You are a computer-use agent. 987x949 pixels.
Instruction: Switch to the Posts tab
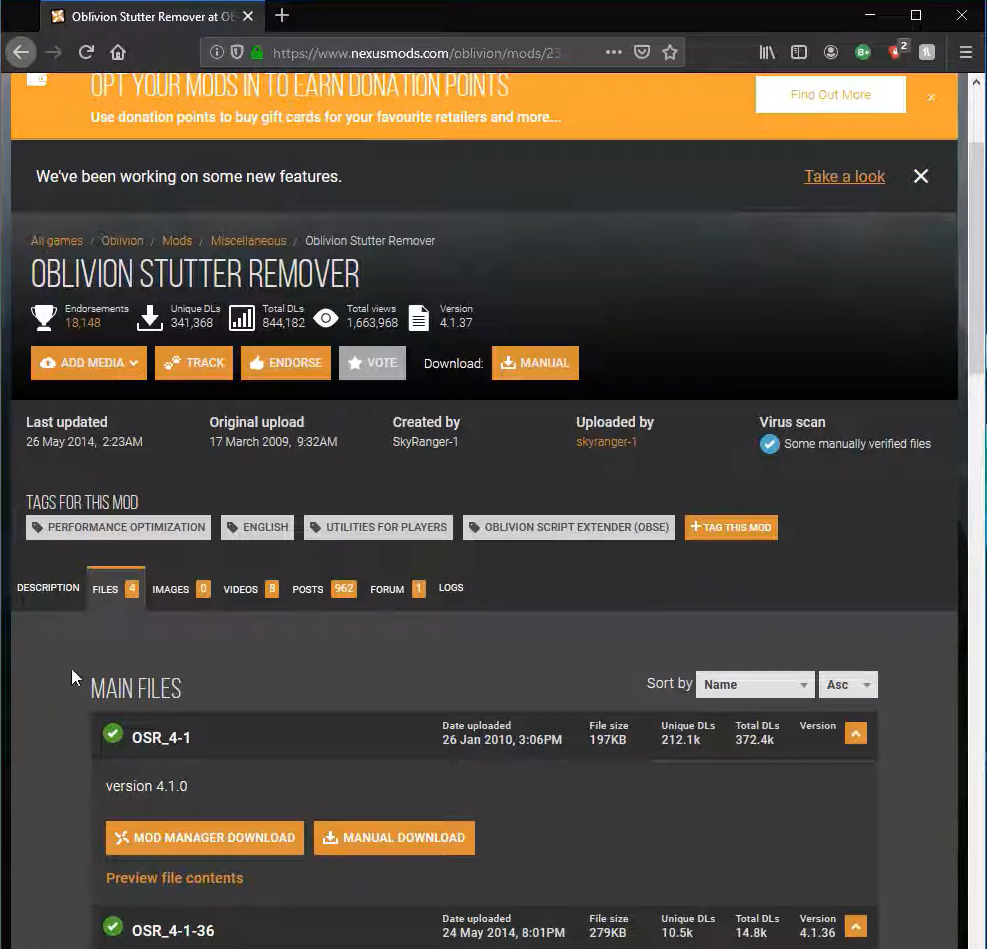tap(324, 589)
